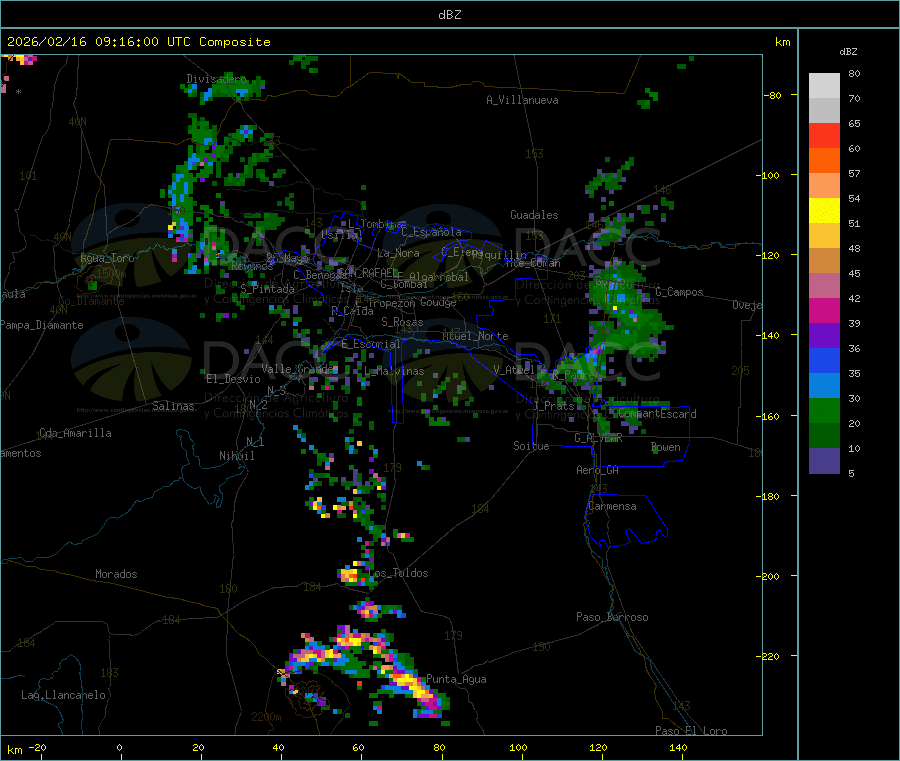Click the 'Agua_Toro' map label

[x=107, y=258]
